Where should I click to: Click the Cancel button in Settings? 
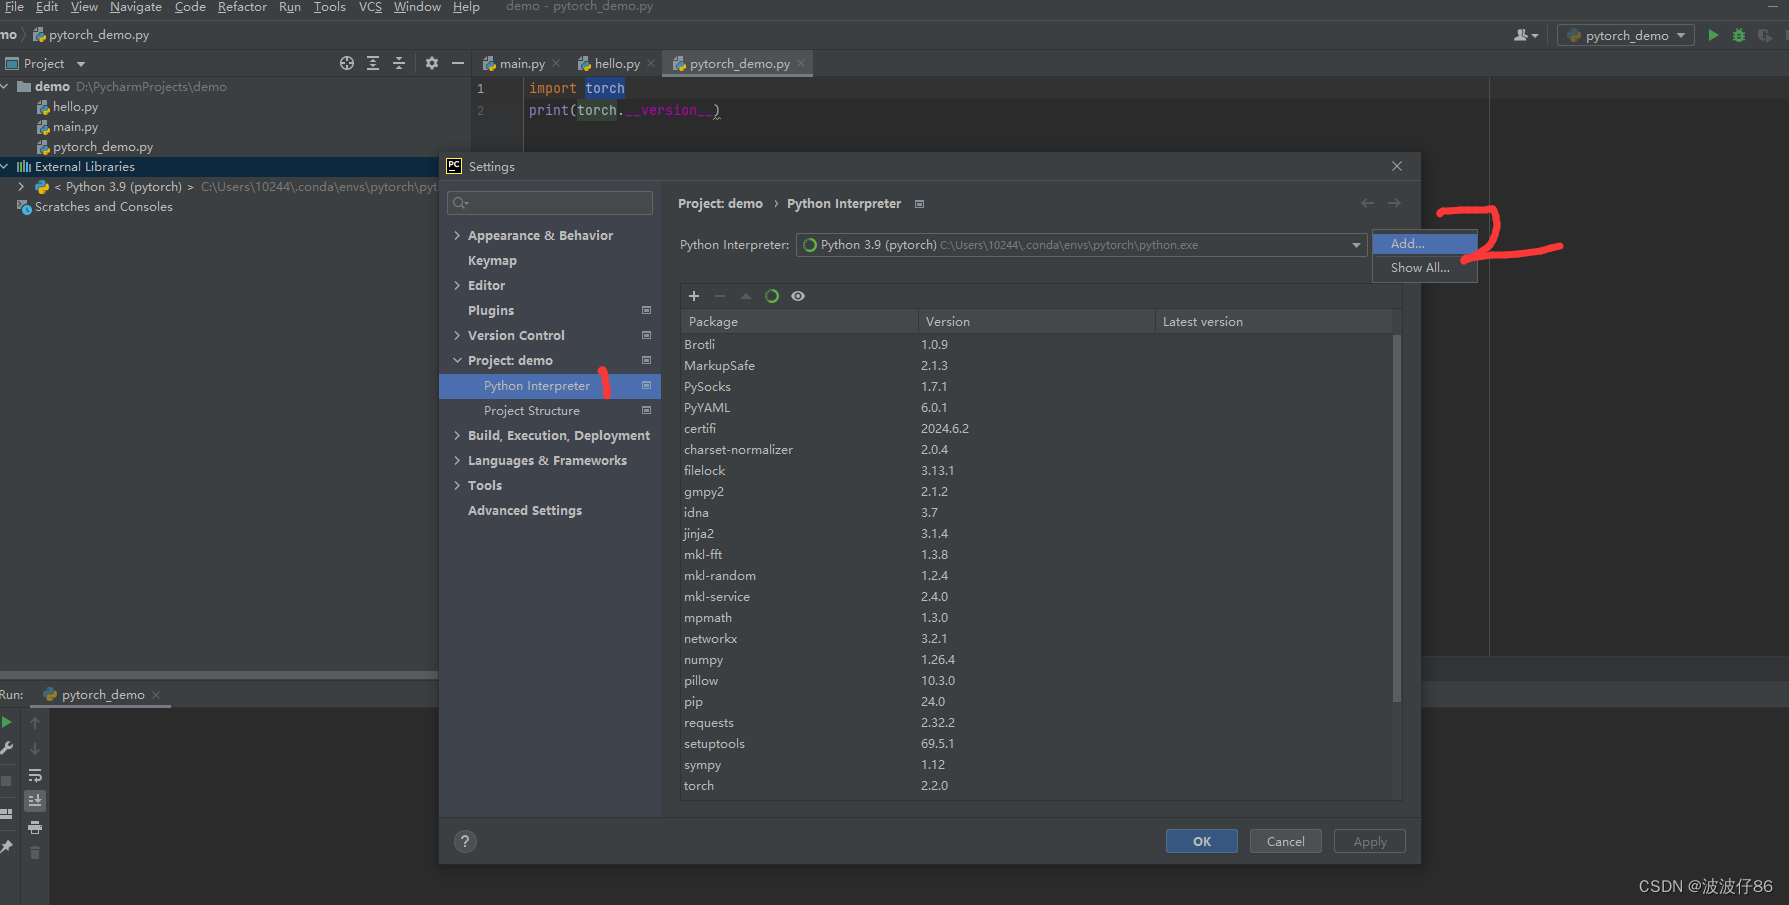pyautogui.click(x=1286, y=841)
